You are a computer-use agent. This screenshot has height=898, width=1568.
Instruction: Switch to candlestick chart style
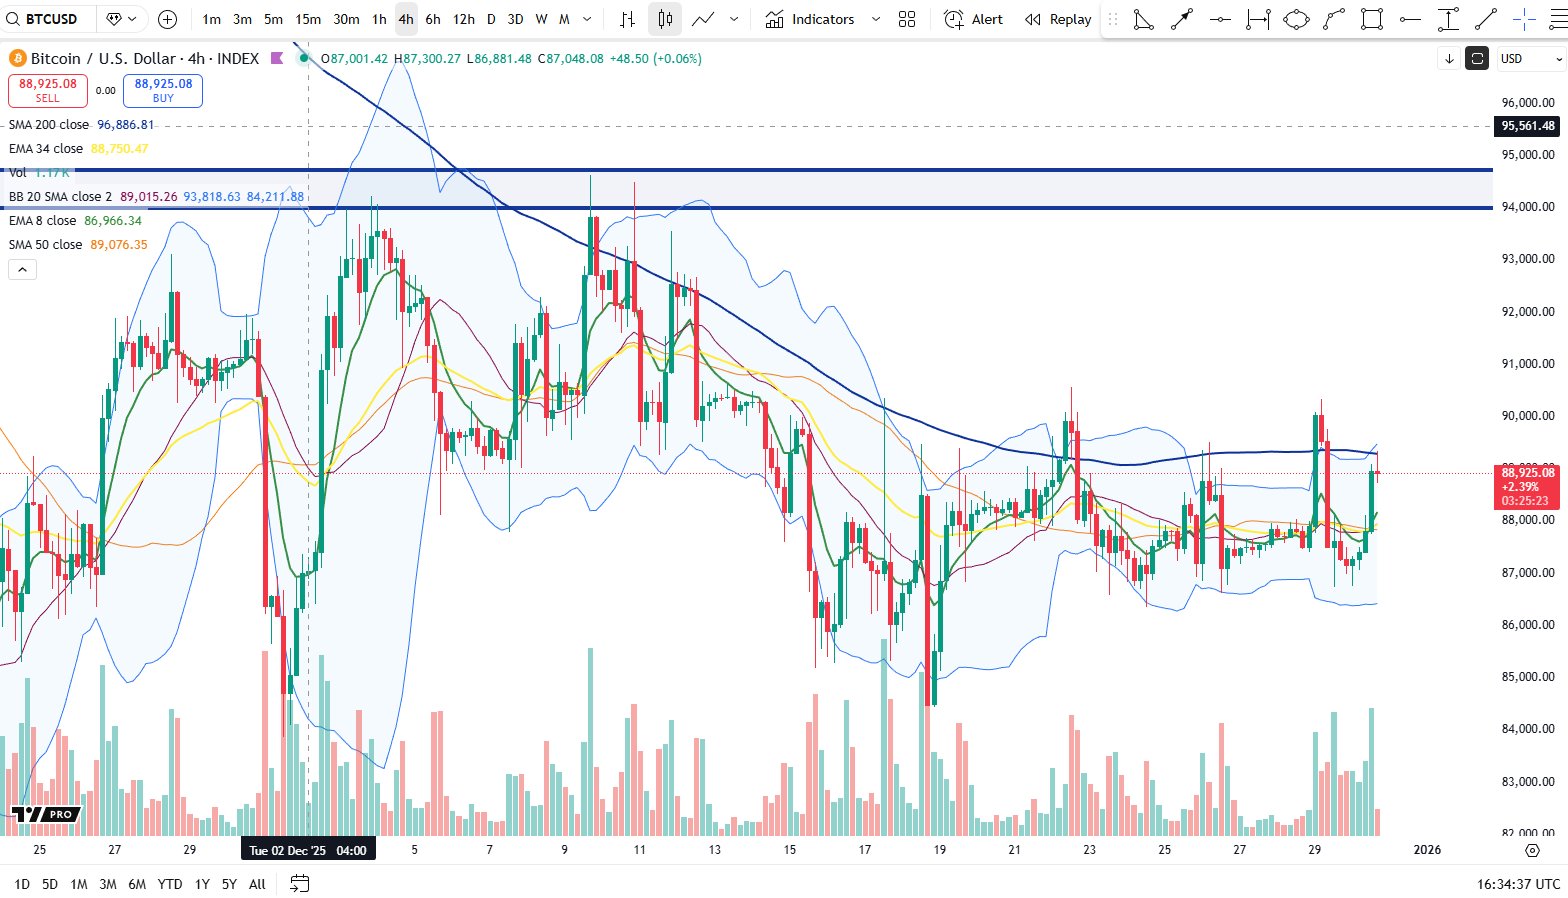pos(665,19)
